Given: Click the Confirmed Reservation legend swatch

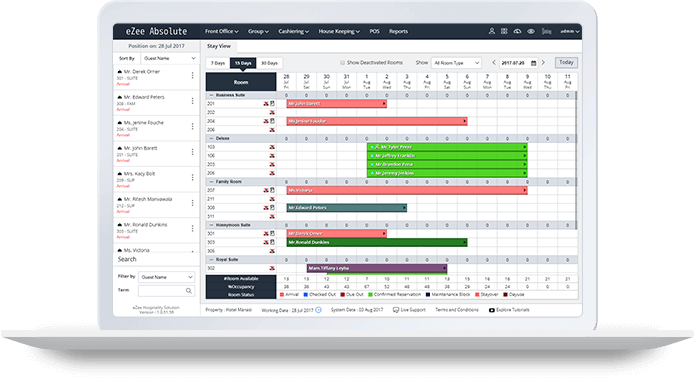Looking at the screenshot, I should [370, 295].
